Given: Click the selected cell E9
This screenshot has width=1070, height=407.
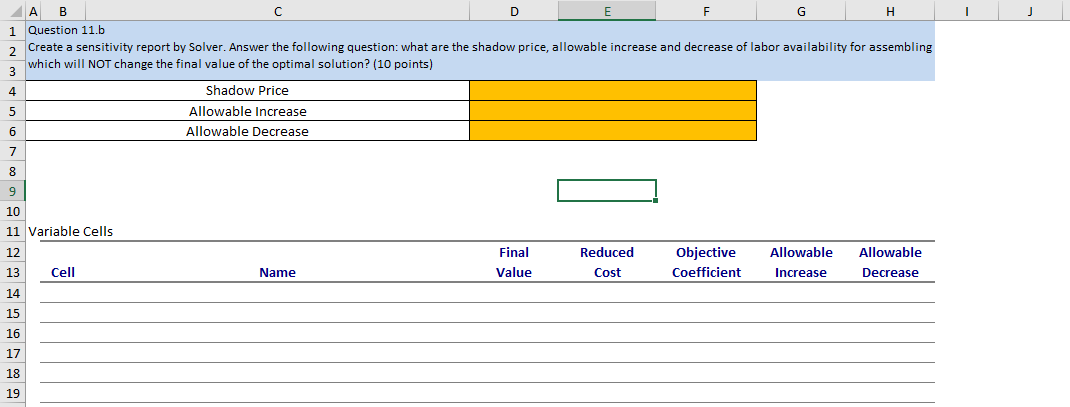Looking at the screenshot, I should [607, 191].
